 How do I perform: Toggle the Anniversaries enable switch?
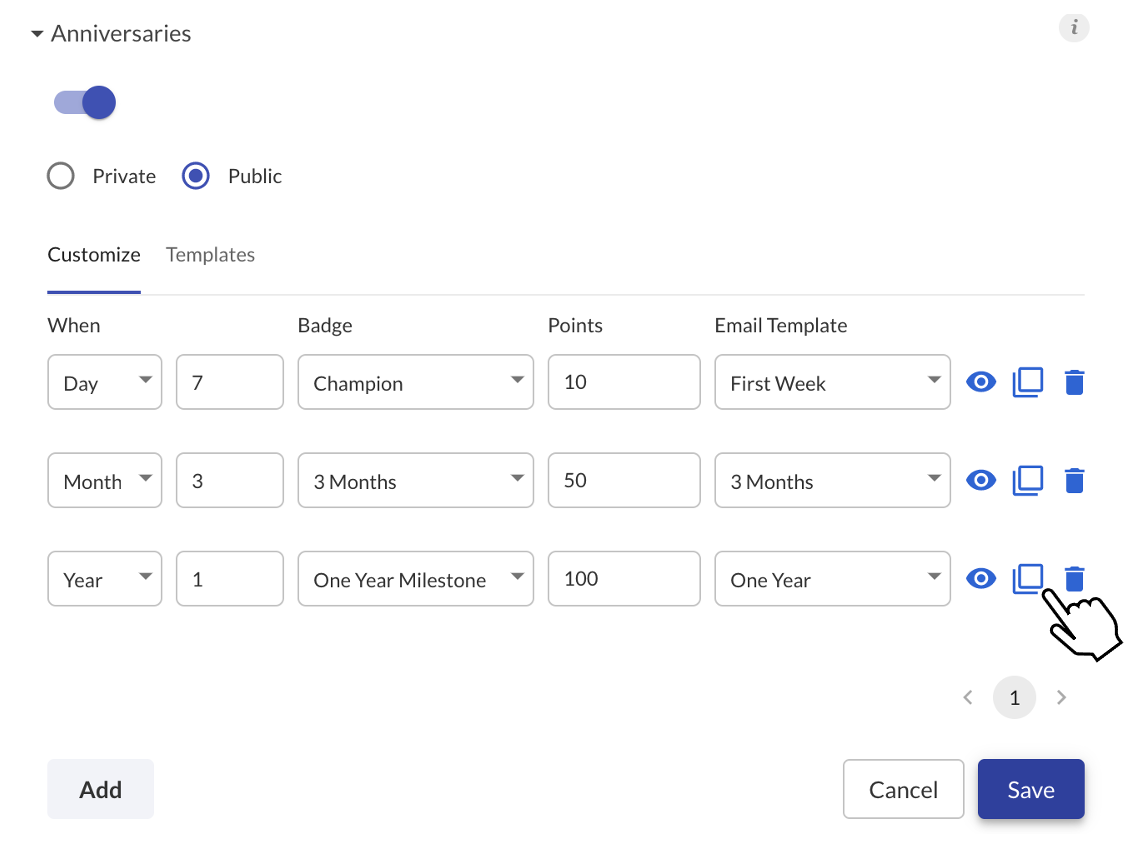coord(85,102)
